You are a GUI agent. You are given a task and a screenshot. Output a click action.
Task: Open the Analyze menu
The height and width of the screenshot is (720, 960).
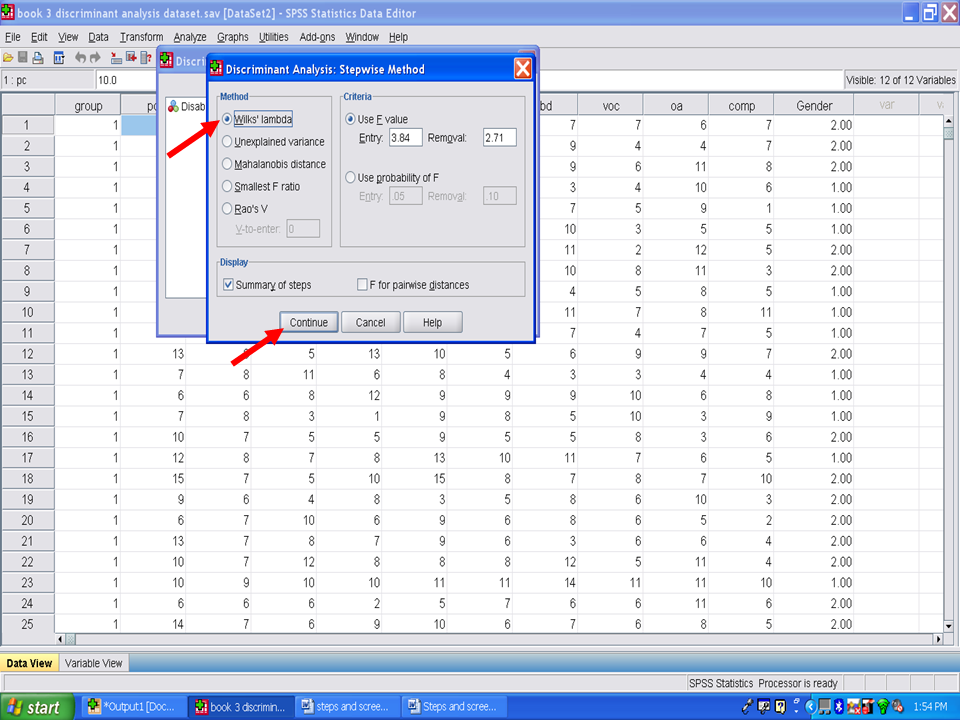tap(189, 37)
